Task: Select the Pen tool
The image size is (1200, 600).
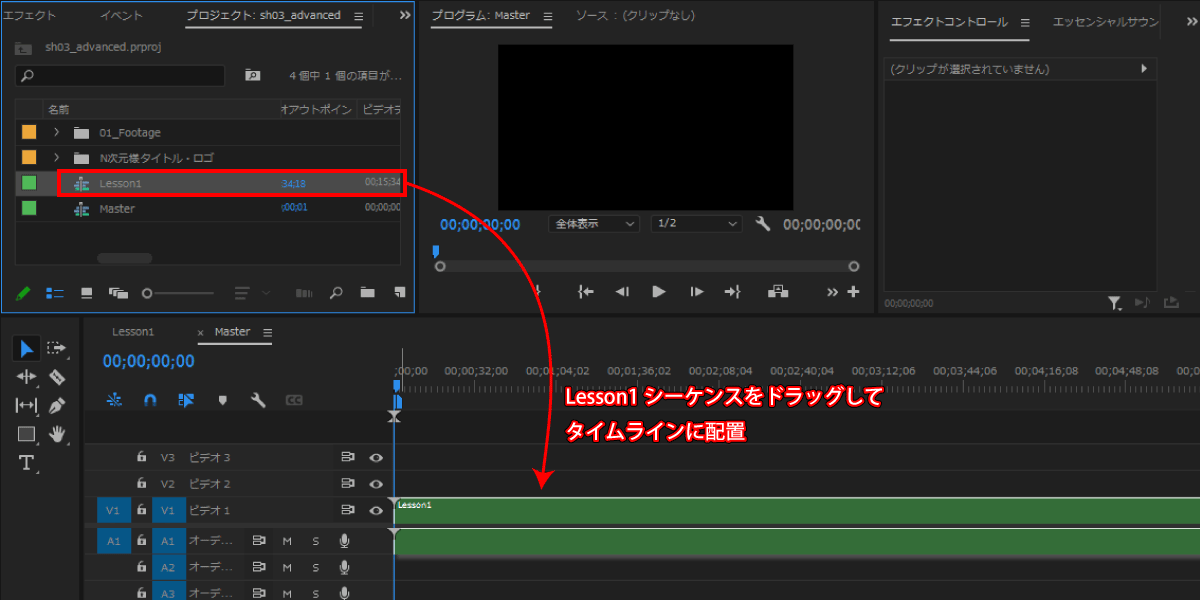Action: (x=57, y=406)
